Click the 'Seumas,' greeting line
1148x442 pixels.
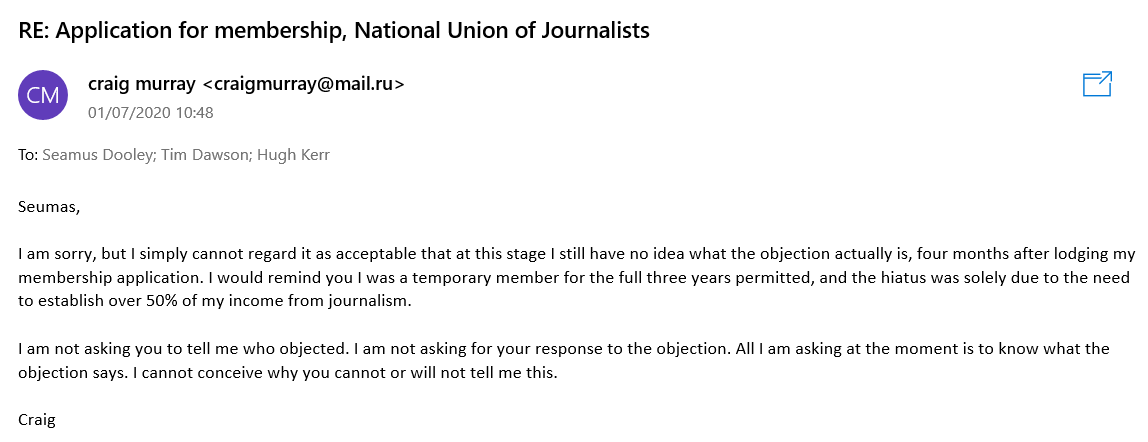(48, 207)
